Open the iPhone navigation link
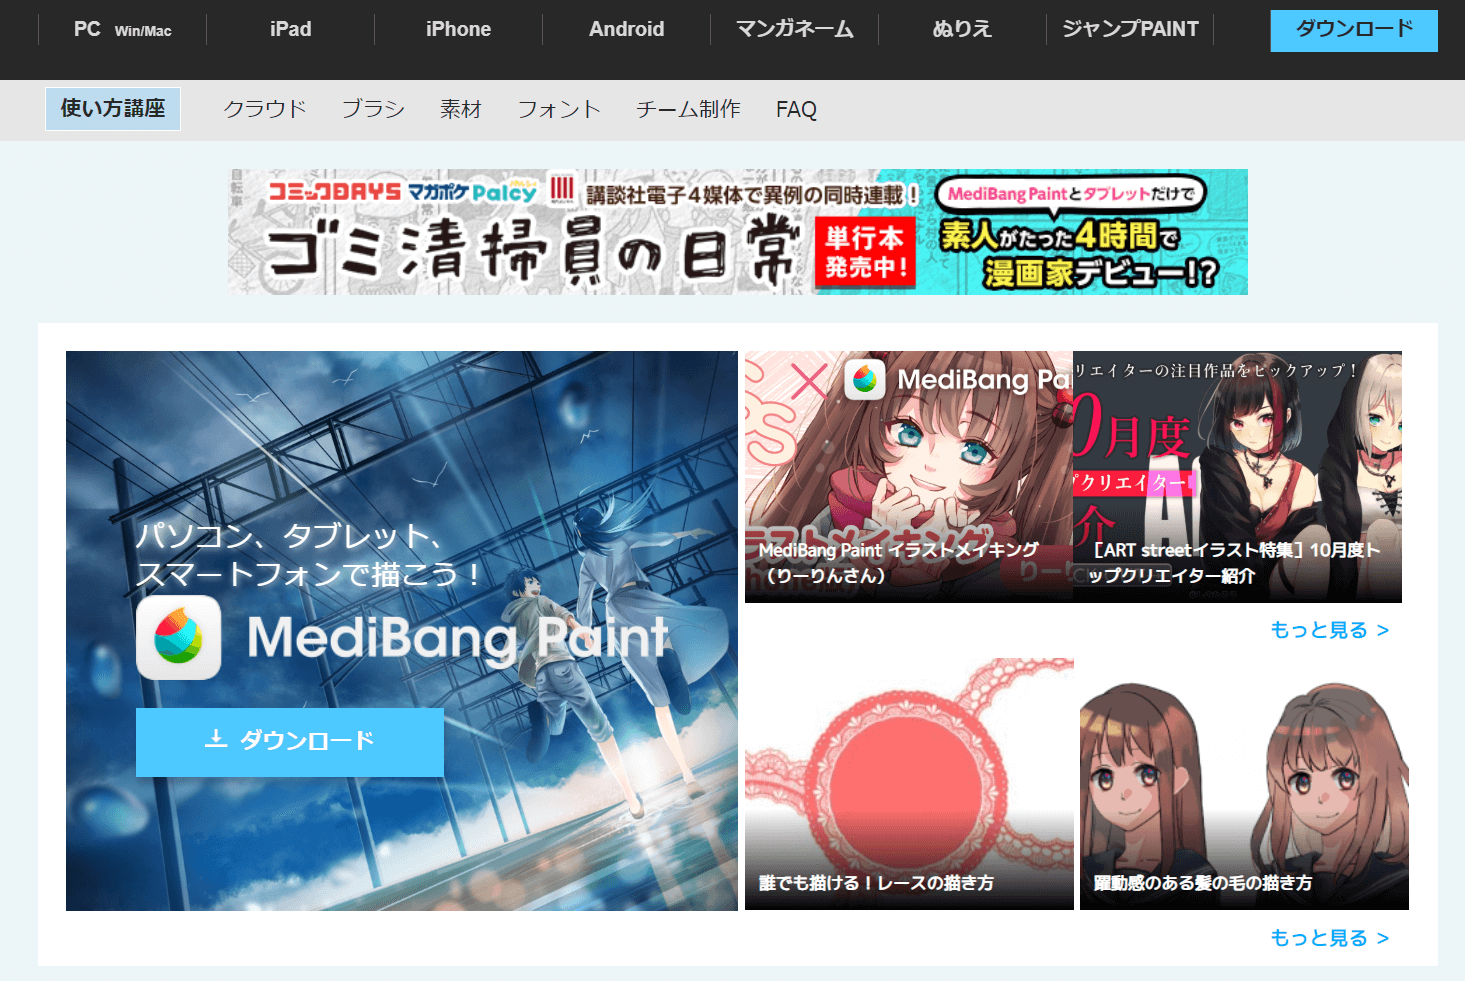The width and height of the screenshot is (1465, 981). (458, 29)
